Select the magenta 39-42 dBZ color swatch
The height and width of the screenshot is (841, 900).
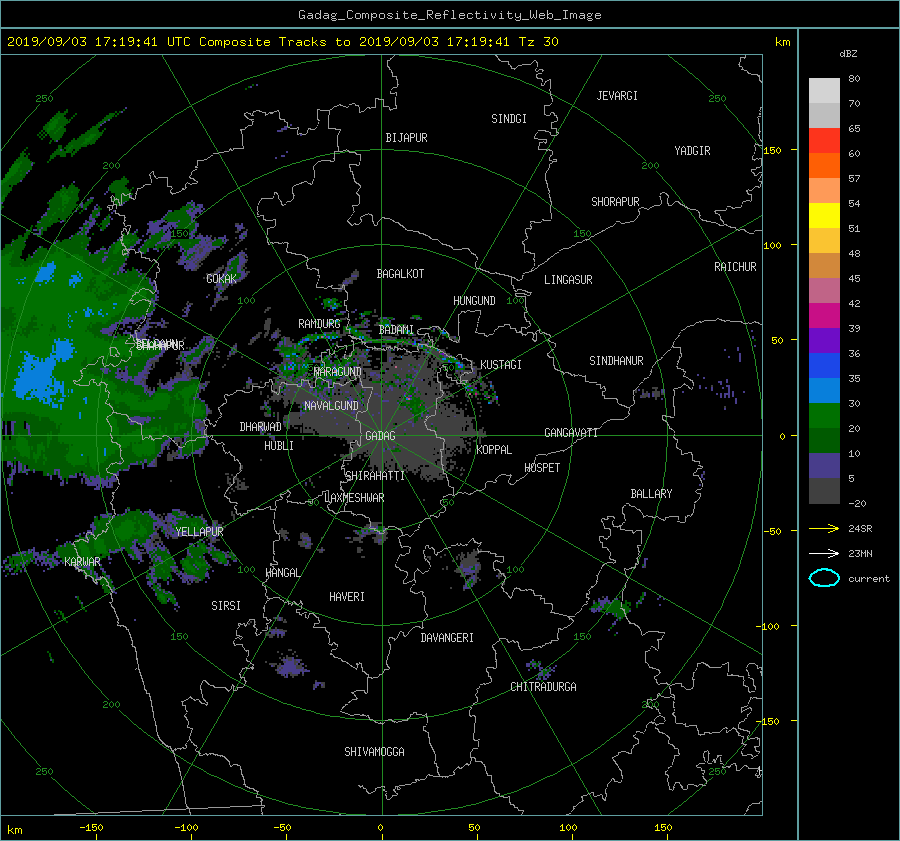pos(824,316)
